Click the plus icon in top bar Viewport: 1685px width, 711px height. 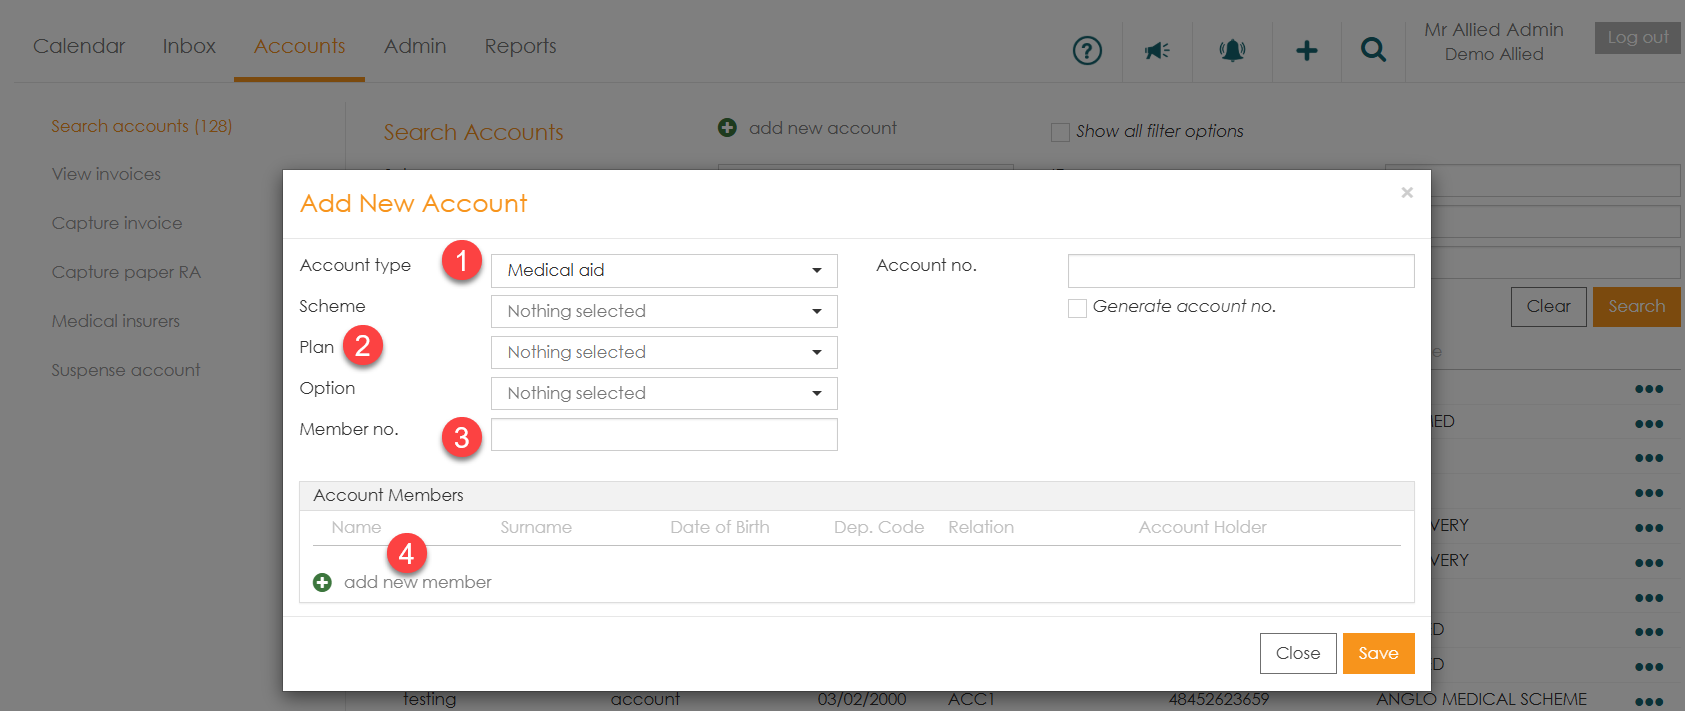pos(1306,50)
